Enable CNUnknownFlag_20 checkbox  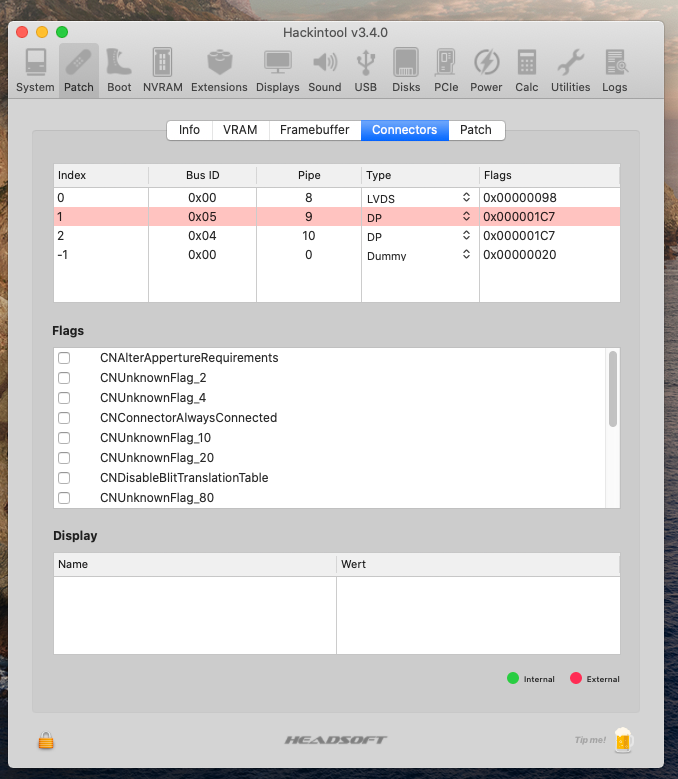click(64, 458)
